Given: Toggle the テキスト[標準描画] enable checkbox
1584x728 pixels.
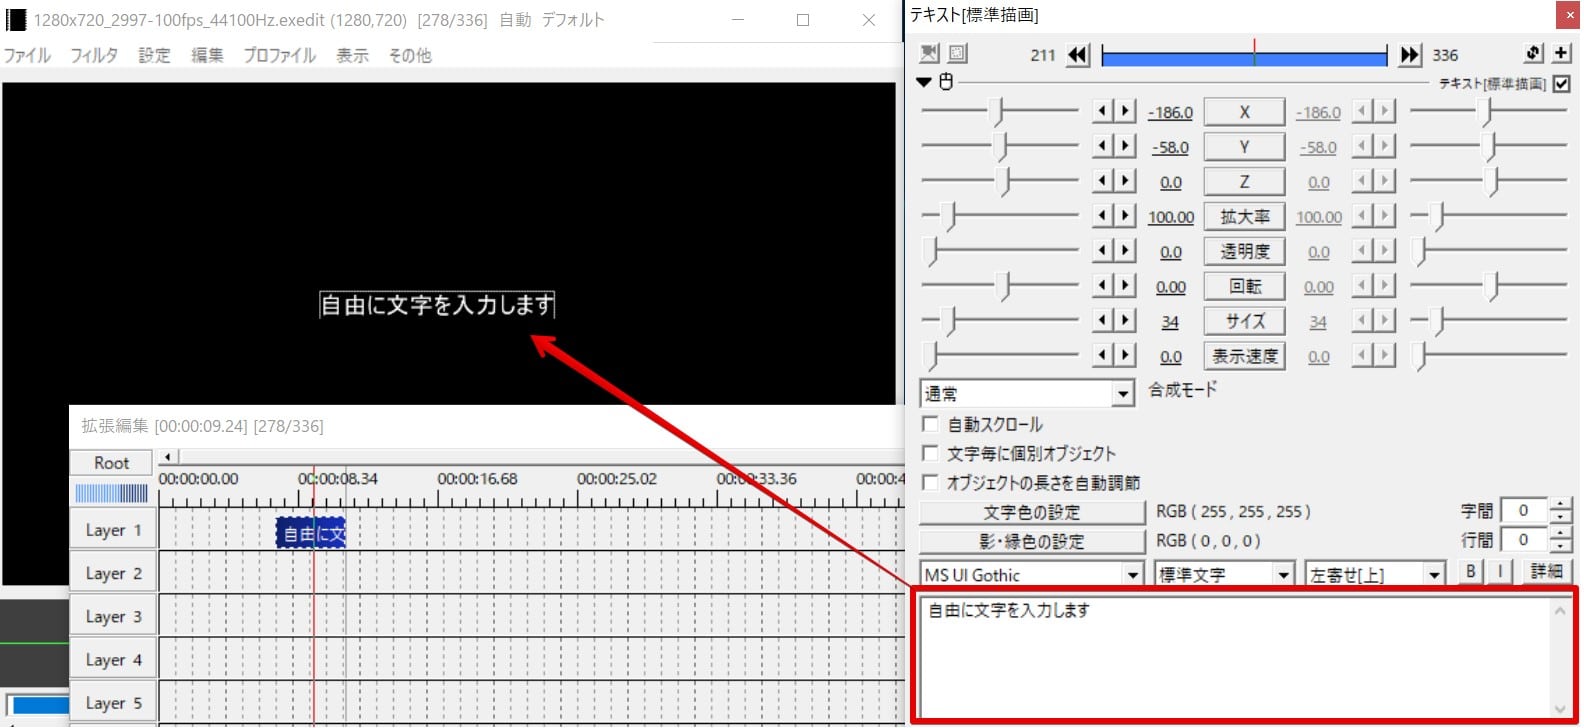Looking at the screenshot, I should [x=1562, y=84].
